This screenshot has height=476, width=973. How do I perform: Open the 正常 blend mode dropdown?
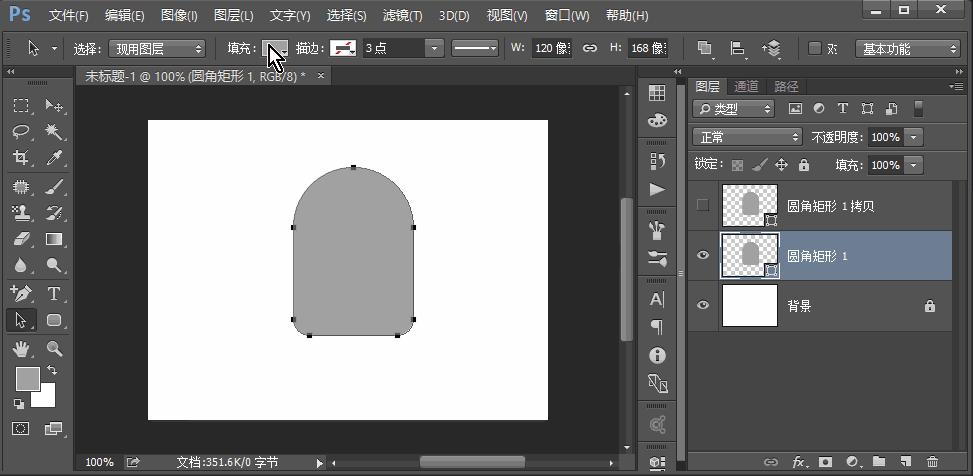(748, 137)
